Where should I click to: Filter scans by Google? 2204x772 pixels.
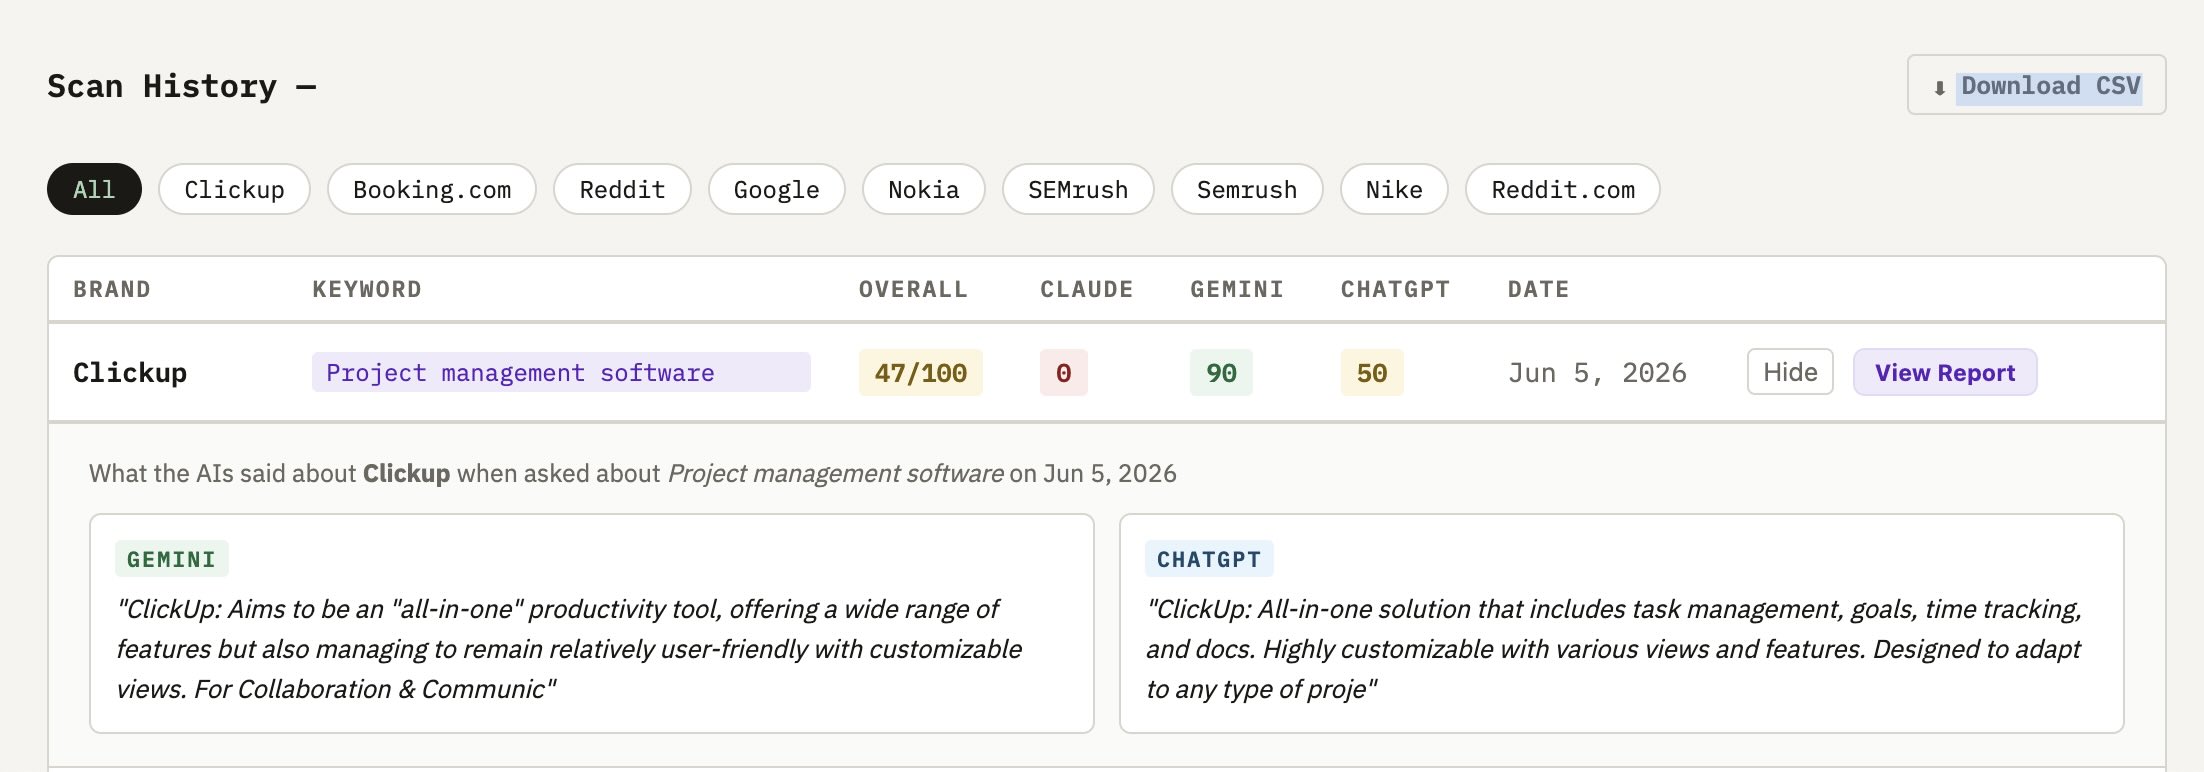pyautogui.click(x=776, y=189)
